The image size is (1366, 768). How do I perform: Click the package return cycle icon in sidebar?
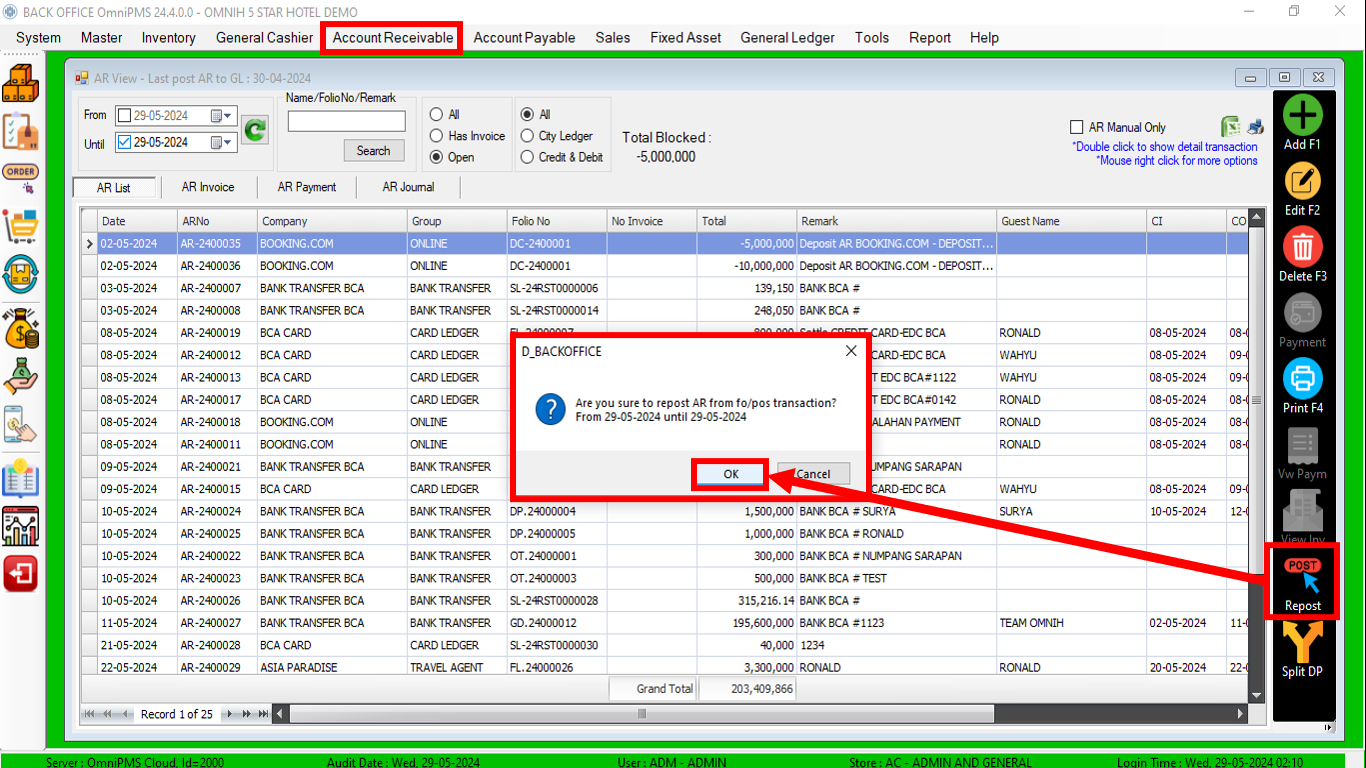tap(21, 274)
